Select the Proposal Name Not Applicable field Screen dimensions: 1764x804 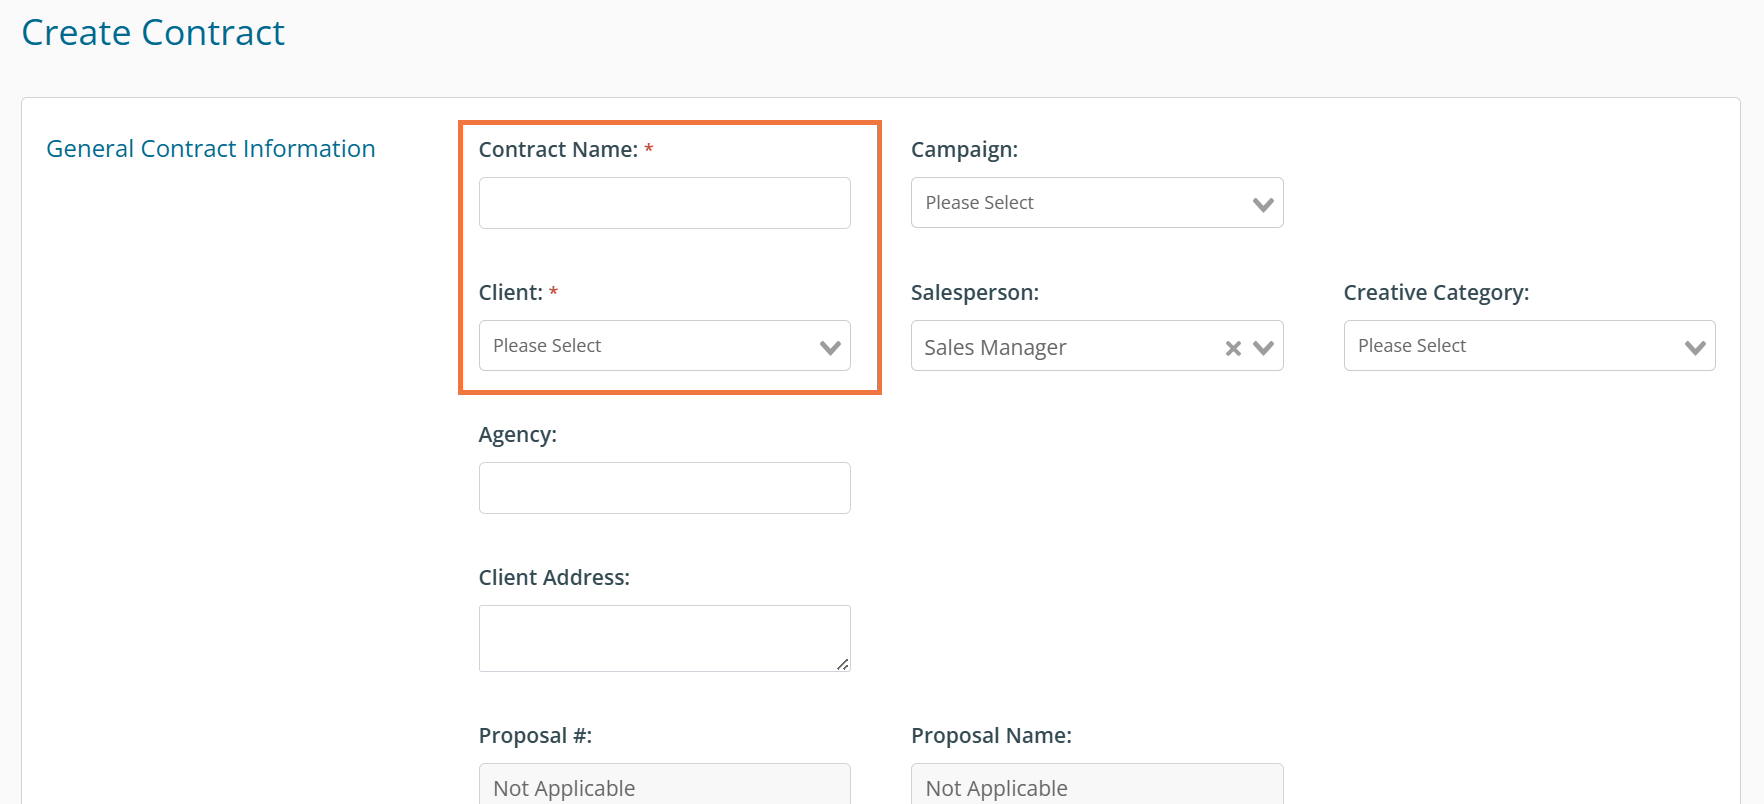[x=1096, y=787]
